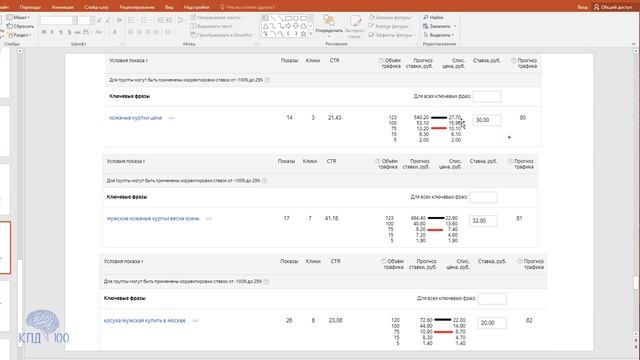Collapse the ribbon with the arrow
Viewport: 640px width, 360px height.
tap(634, 44)
